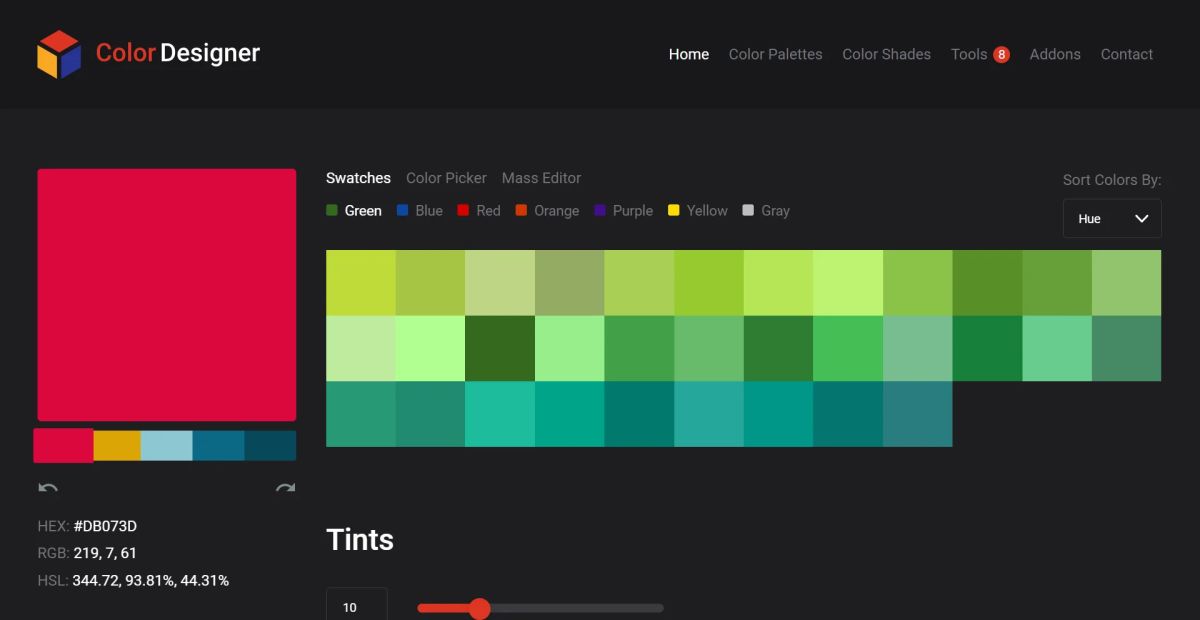Click the Tints heading

(x=360, y=540)
